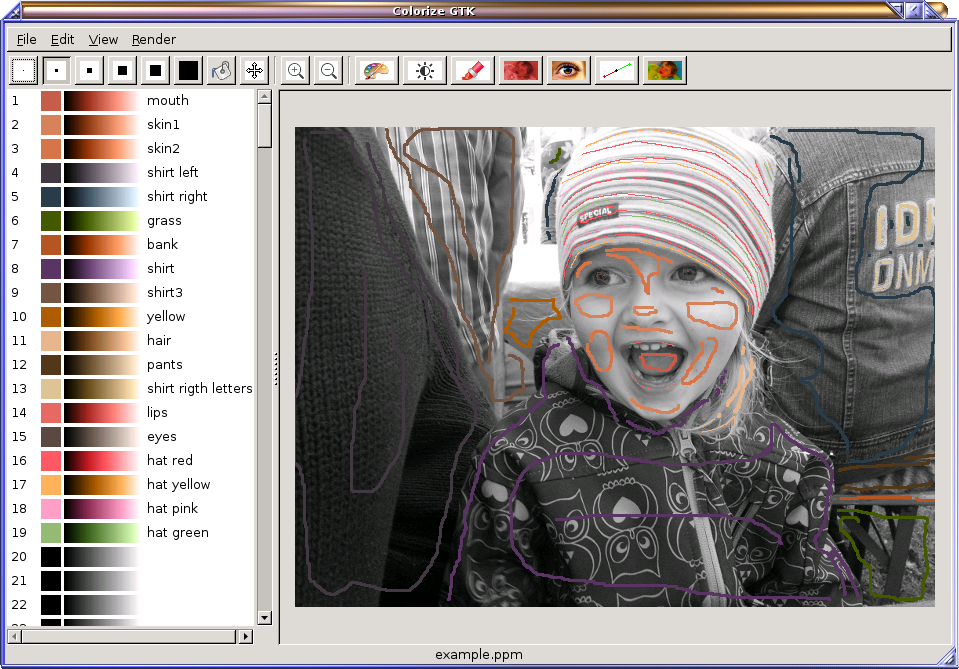Viewport: 959px width, 669px height.
Task: Zoom out of the image
Action: point(328,70)
